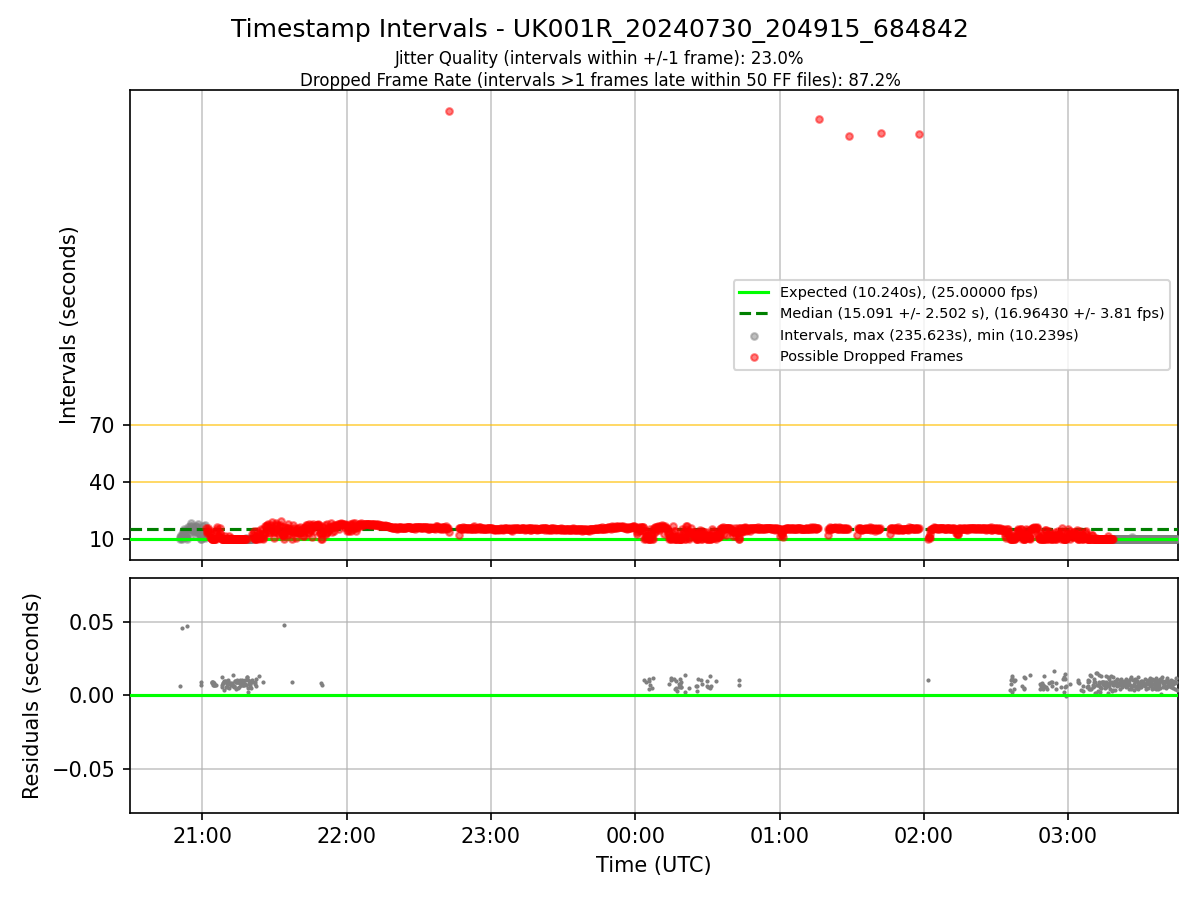Click the red outlier point between 22:00 and 23:00
Viewport: 1200px width, 900px height.
click(449, 111)
